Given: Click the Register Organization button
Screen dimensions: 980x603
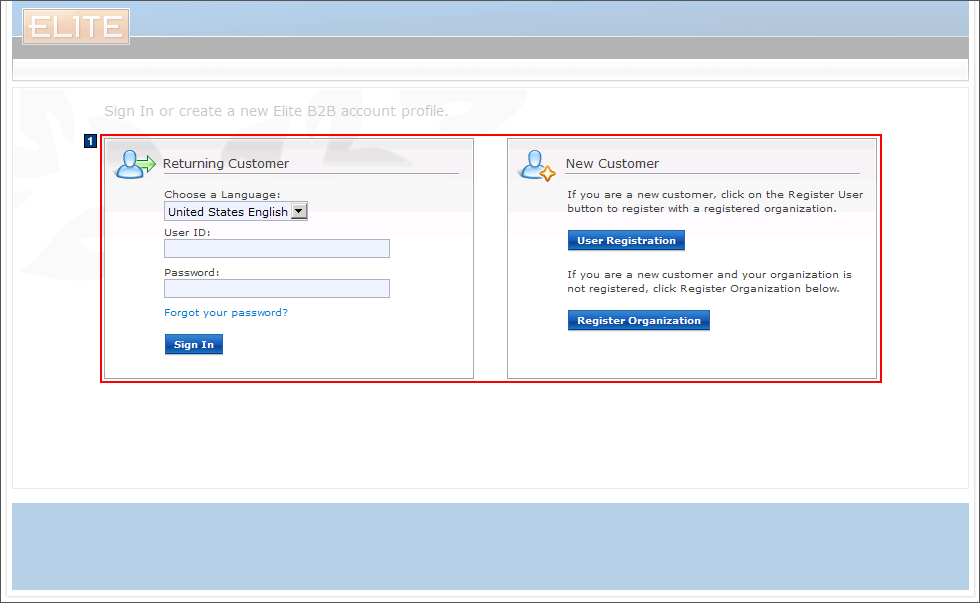Looking at the screenshot, I should (x=639, y=321).
